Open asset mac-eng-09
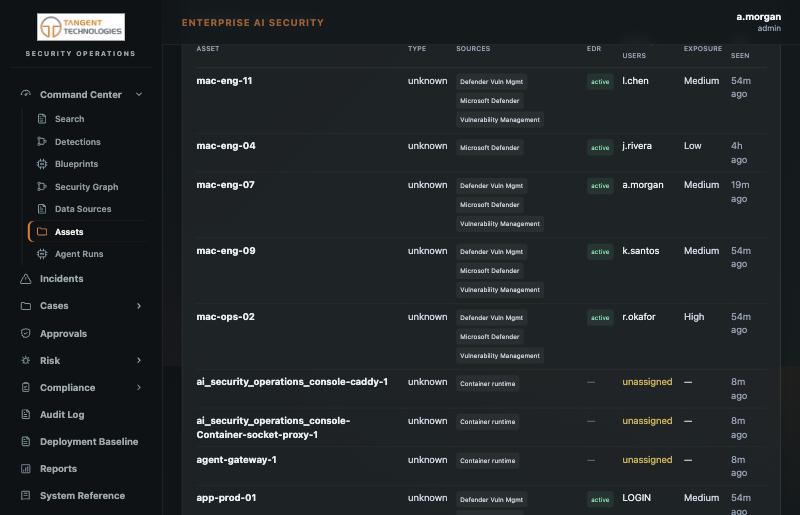This screenshot has height=515, width=800. click(226, 251)
